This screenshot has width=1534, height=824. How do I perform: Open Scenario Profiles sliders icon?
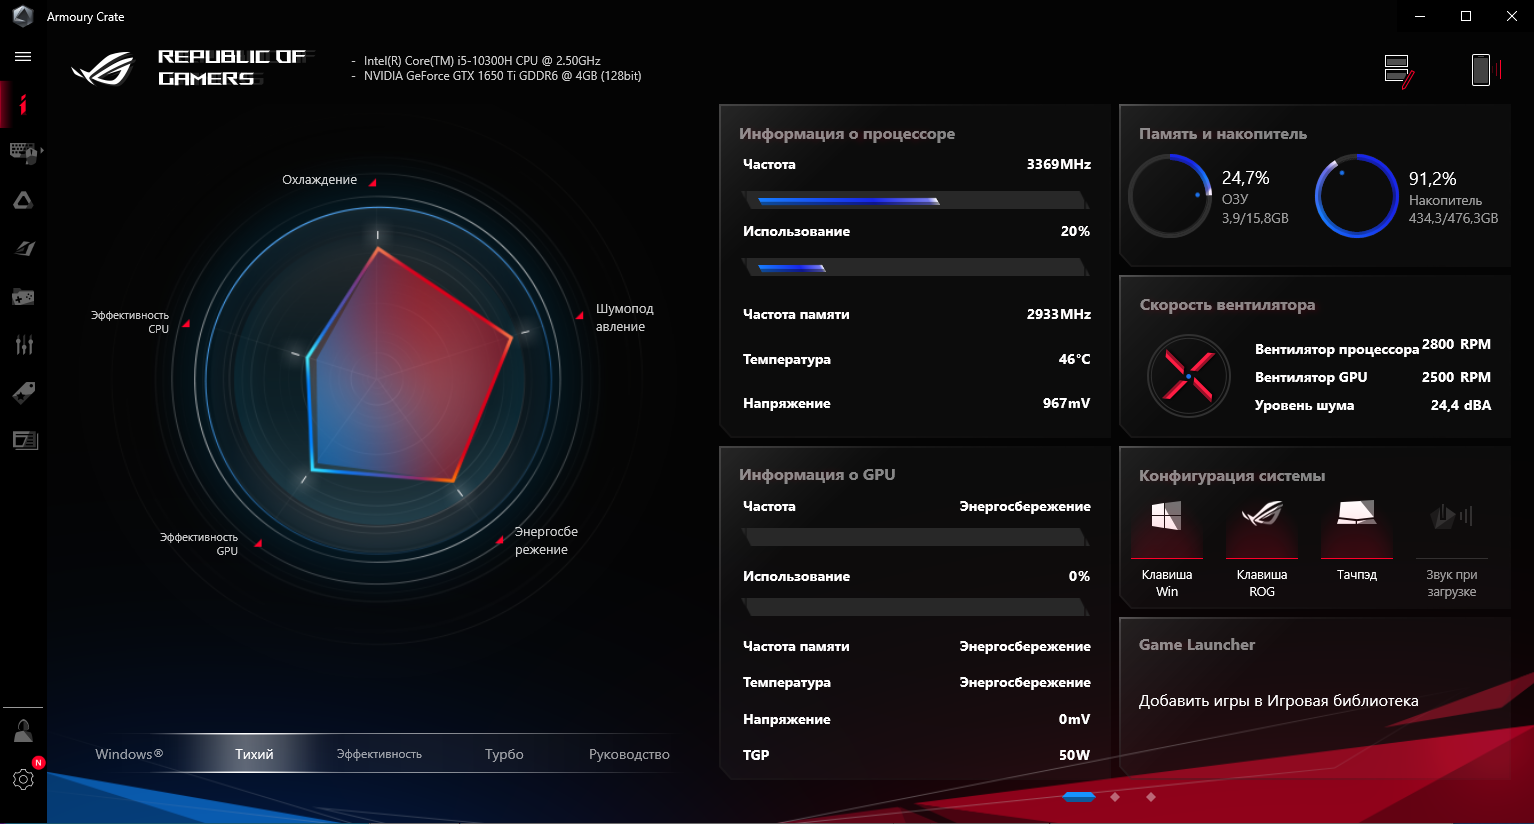(x=24, y=344)
